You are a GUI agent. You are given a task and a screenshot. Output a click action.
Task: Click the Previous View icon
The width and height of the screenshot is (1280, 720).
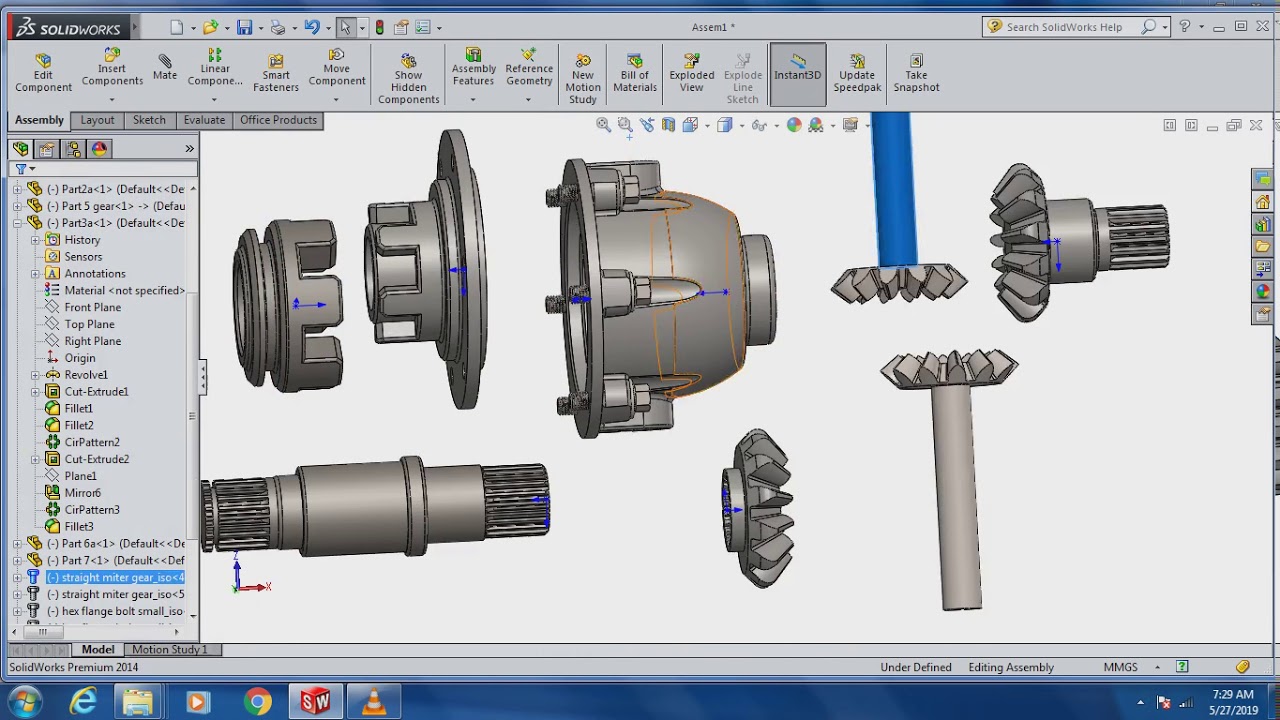point(647,125)
